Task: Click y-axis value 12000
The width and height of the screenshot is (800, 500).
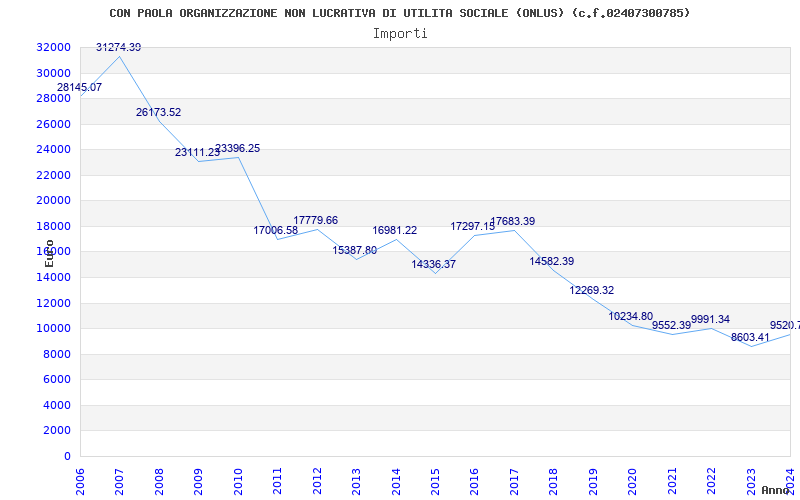Action: tap(53, 303)
